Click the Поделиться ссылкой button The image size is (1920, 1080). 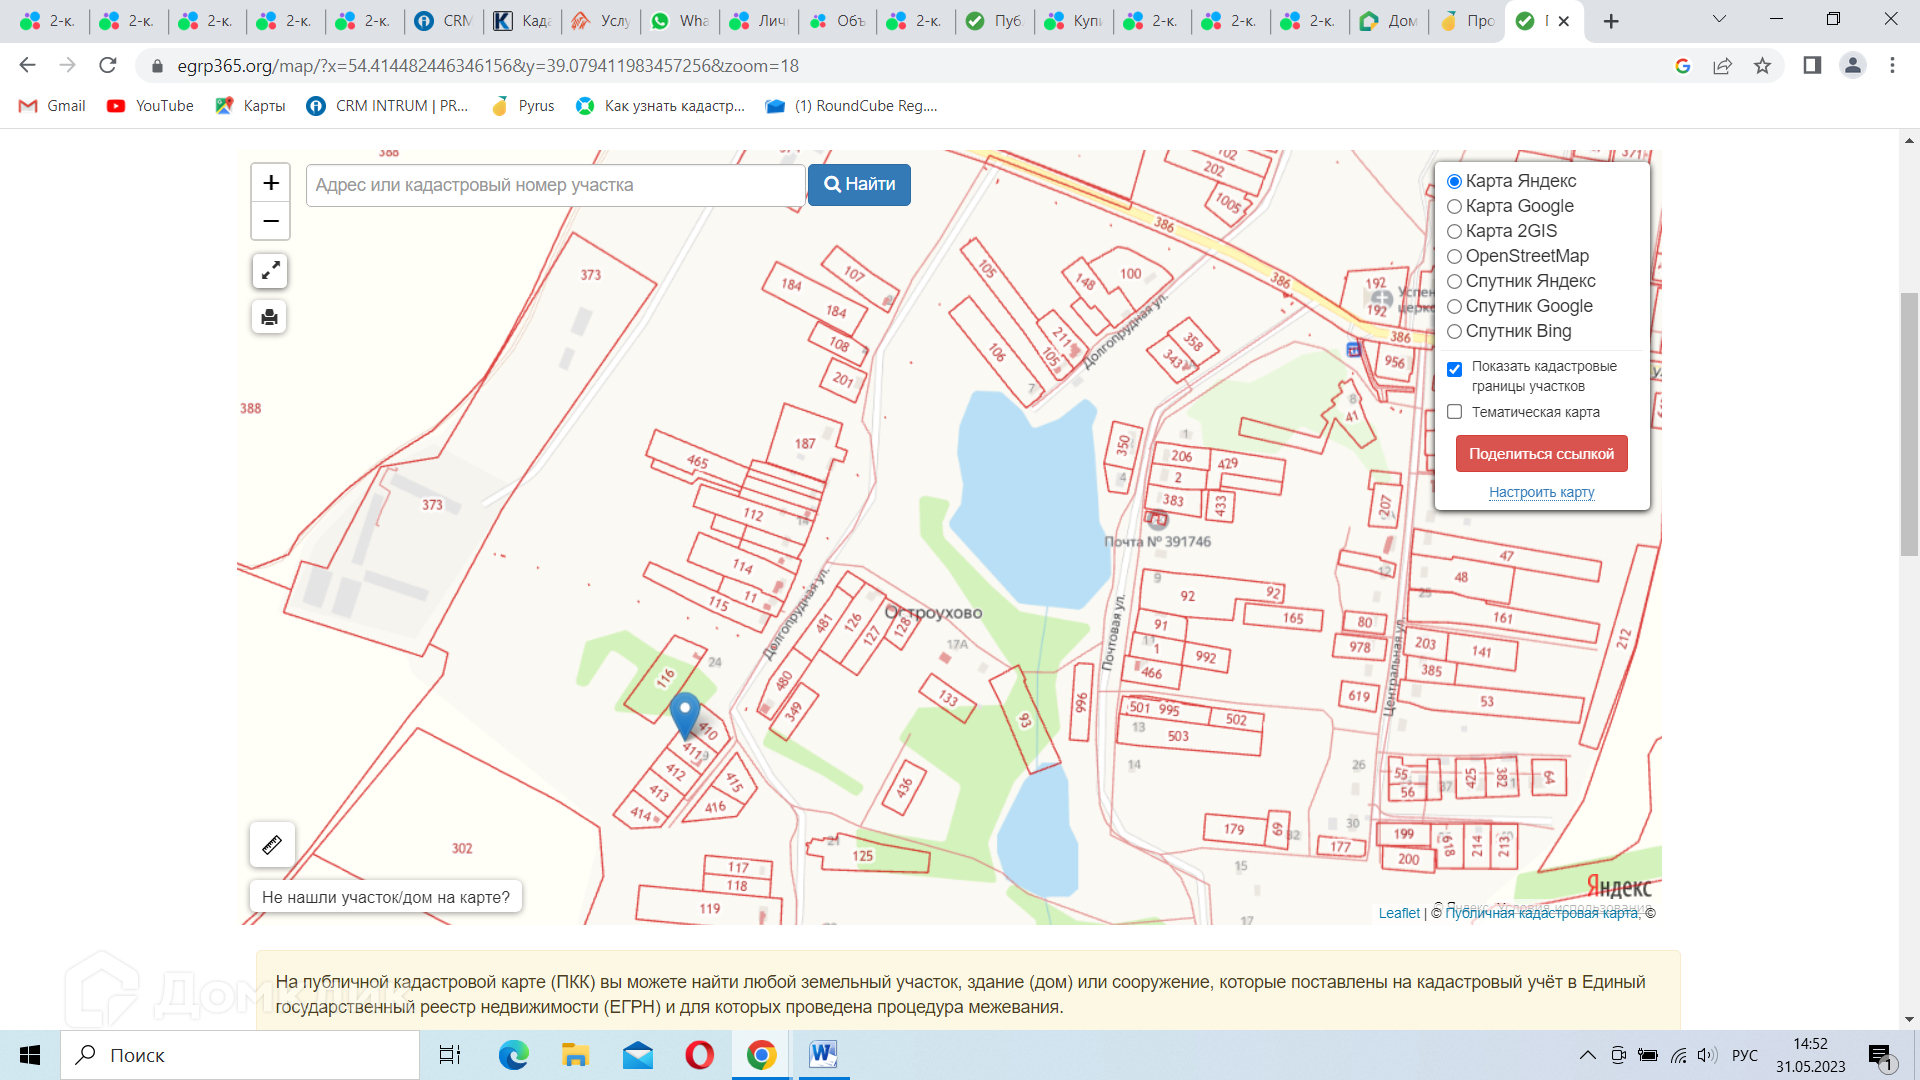pos(1541,454)
